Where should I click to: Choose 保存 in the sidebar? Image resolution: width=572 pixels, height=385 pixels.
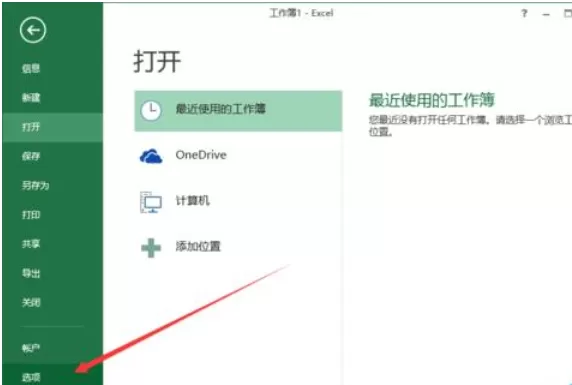[31, 156]
